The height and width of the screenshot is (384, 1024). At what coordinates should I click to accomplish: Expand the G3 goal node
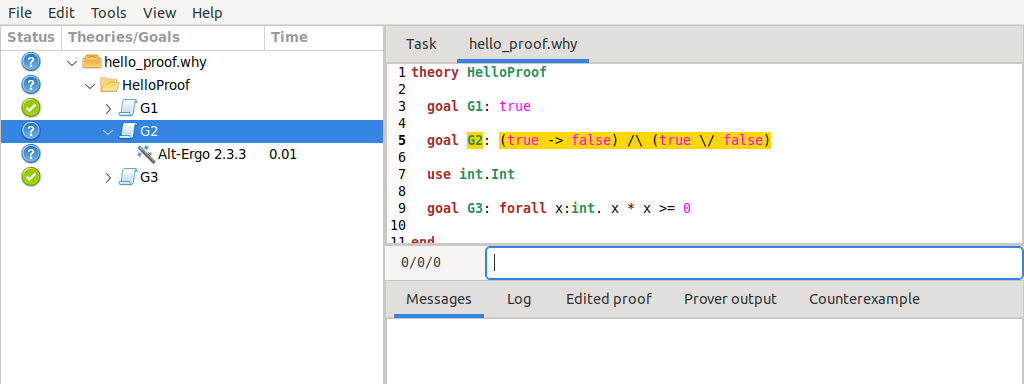108,177
